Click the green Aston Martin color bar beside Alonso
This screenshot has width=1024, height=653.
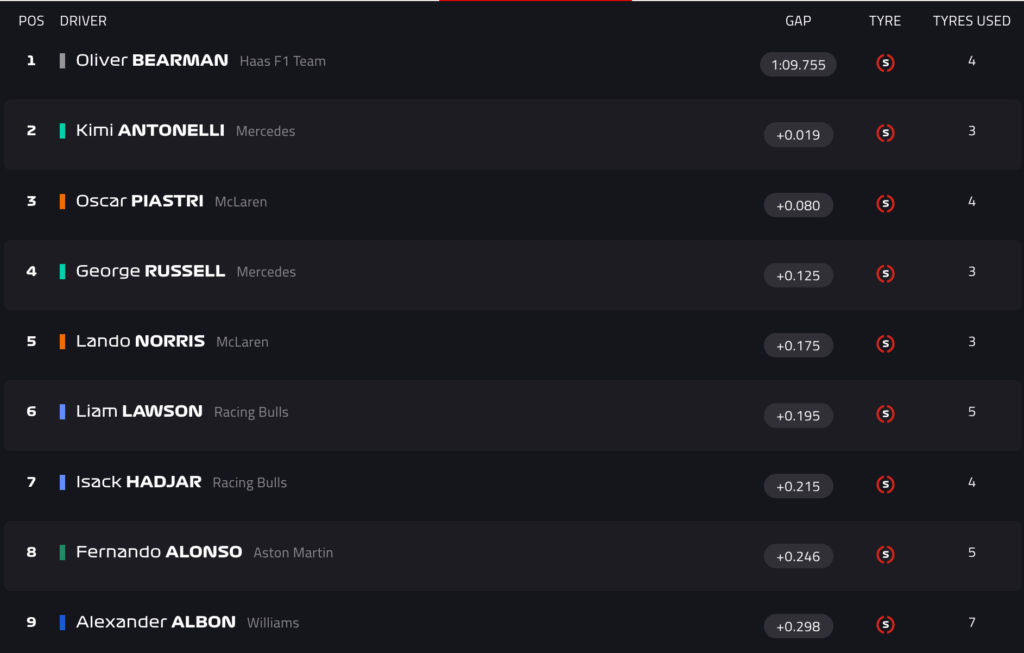[63, 552]
